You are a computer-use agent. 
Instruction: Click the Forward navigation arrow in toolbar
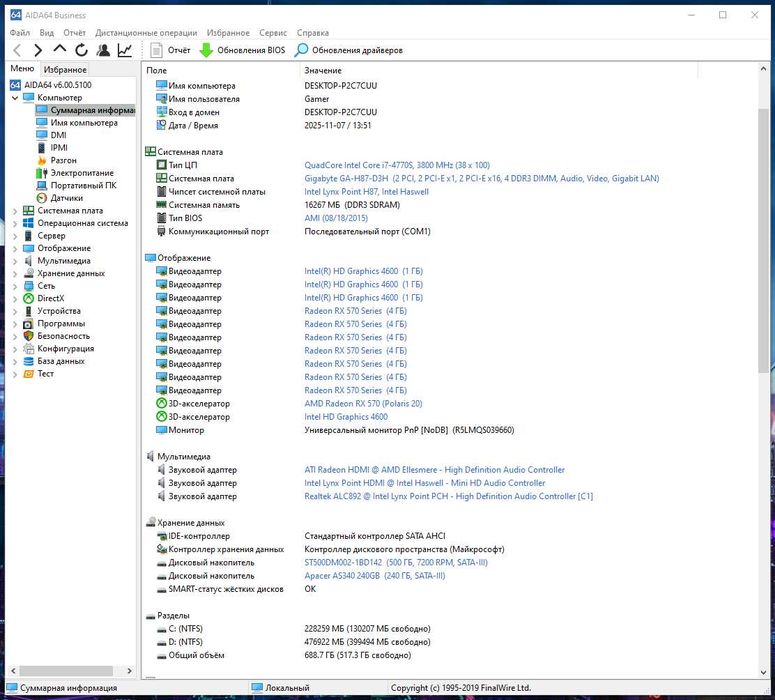tap(38, 50)
